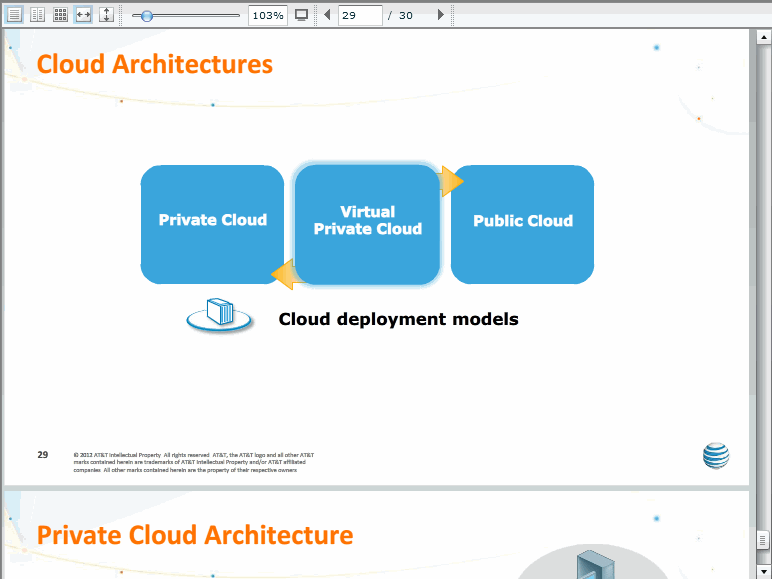Adjust the zoom slider handle

146,16
